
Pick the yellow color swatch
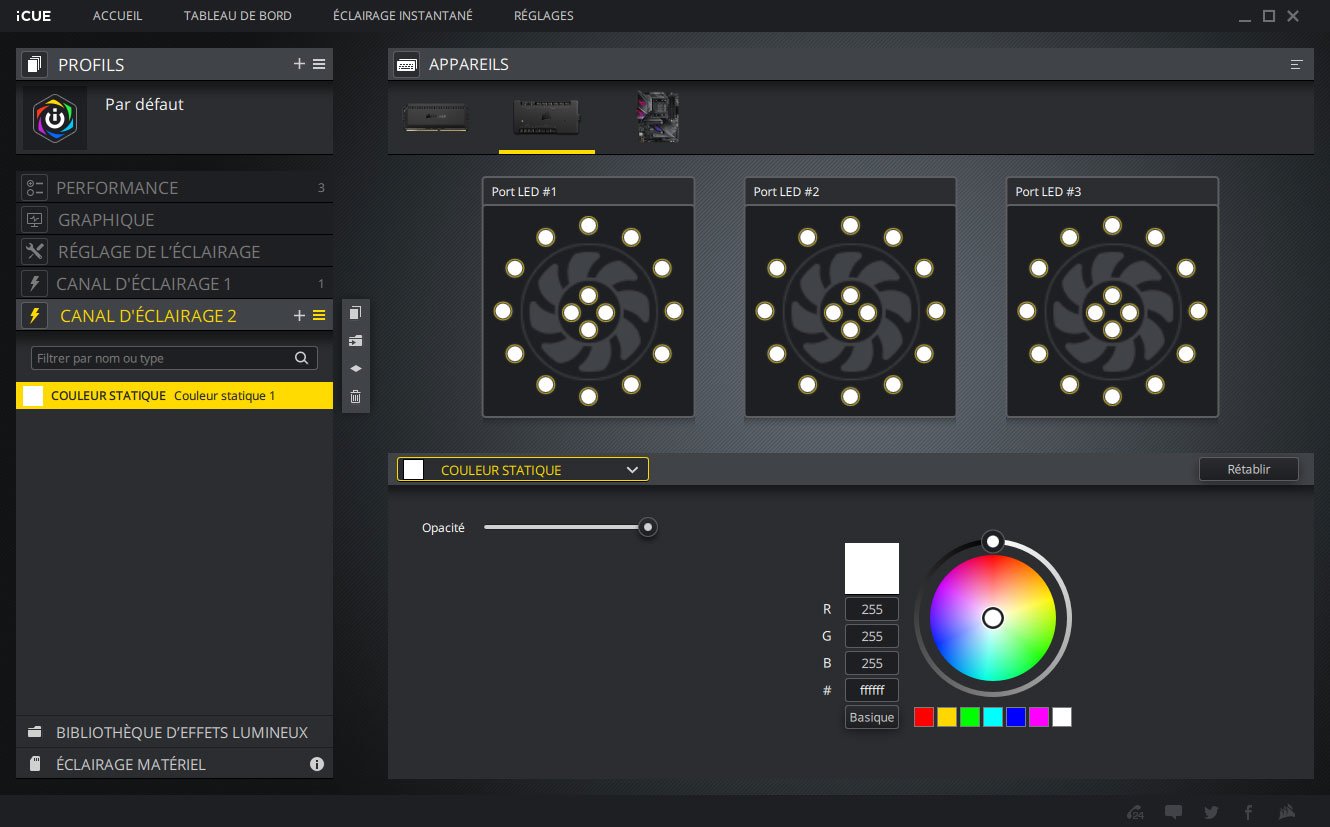click(947, 717)
